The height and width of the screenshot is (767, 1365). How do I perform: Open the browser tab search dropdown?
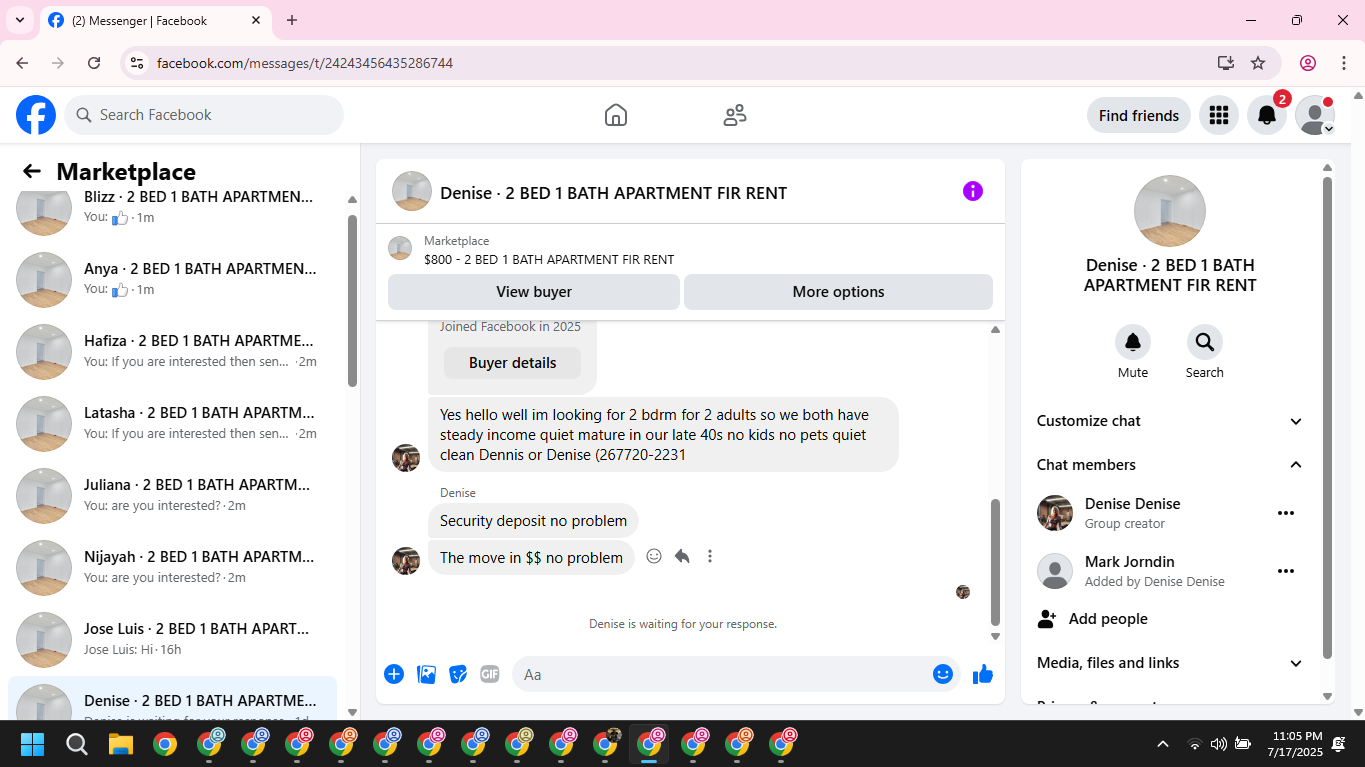tap(19, 20)
